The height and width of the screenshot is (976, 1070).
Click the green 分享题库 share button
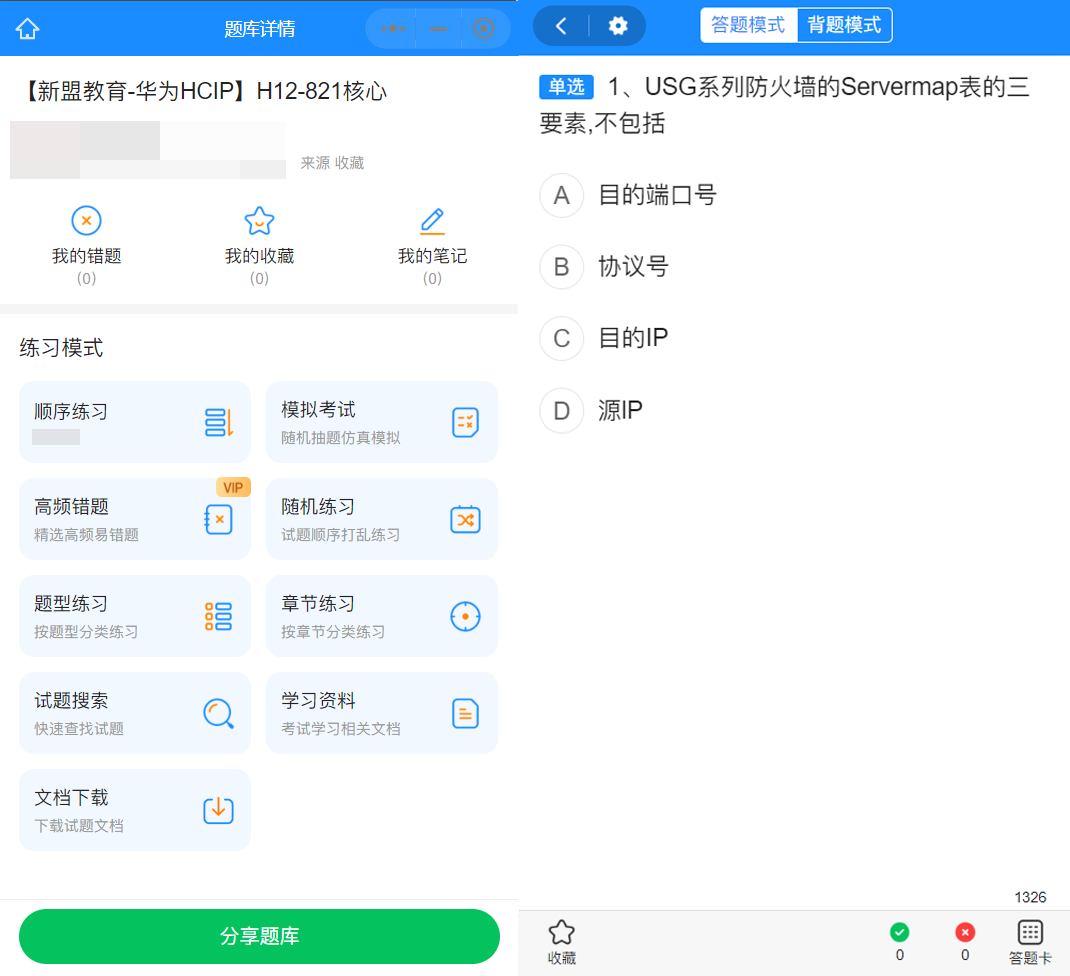pos(259,936)
